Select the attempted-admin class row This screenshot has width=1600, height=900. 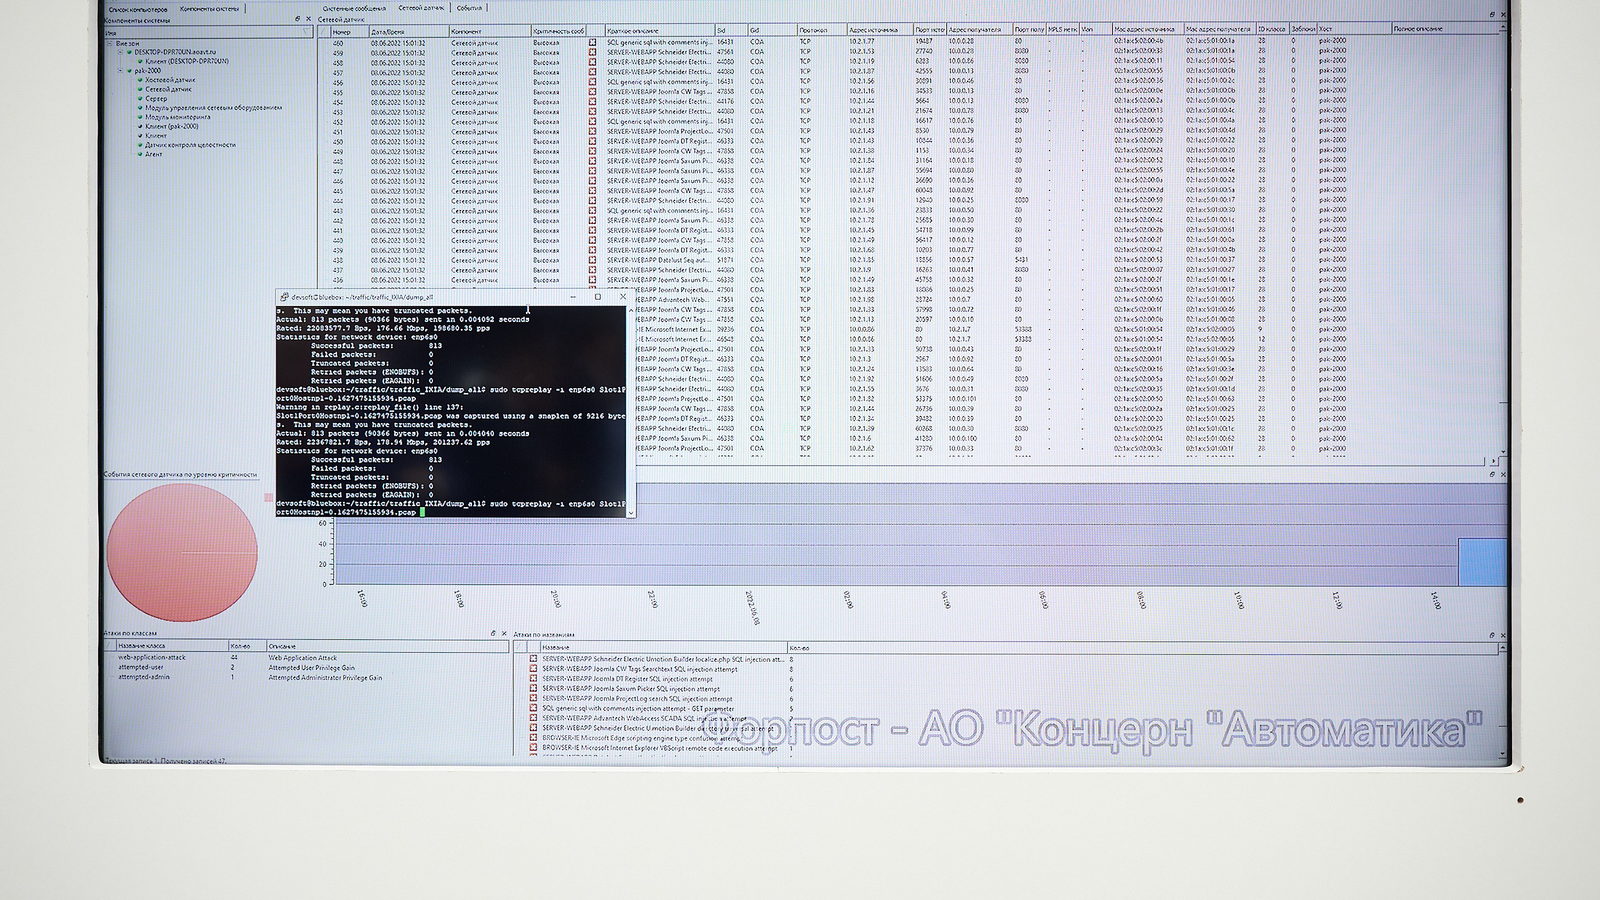tap(307, 678)
